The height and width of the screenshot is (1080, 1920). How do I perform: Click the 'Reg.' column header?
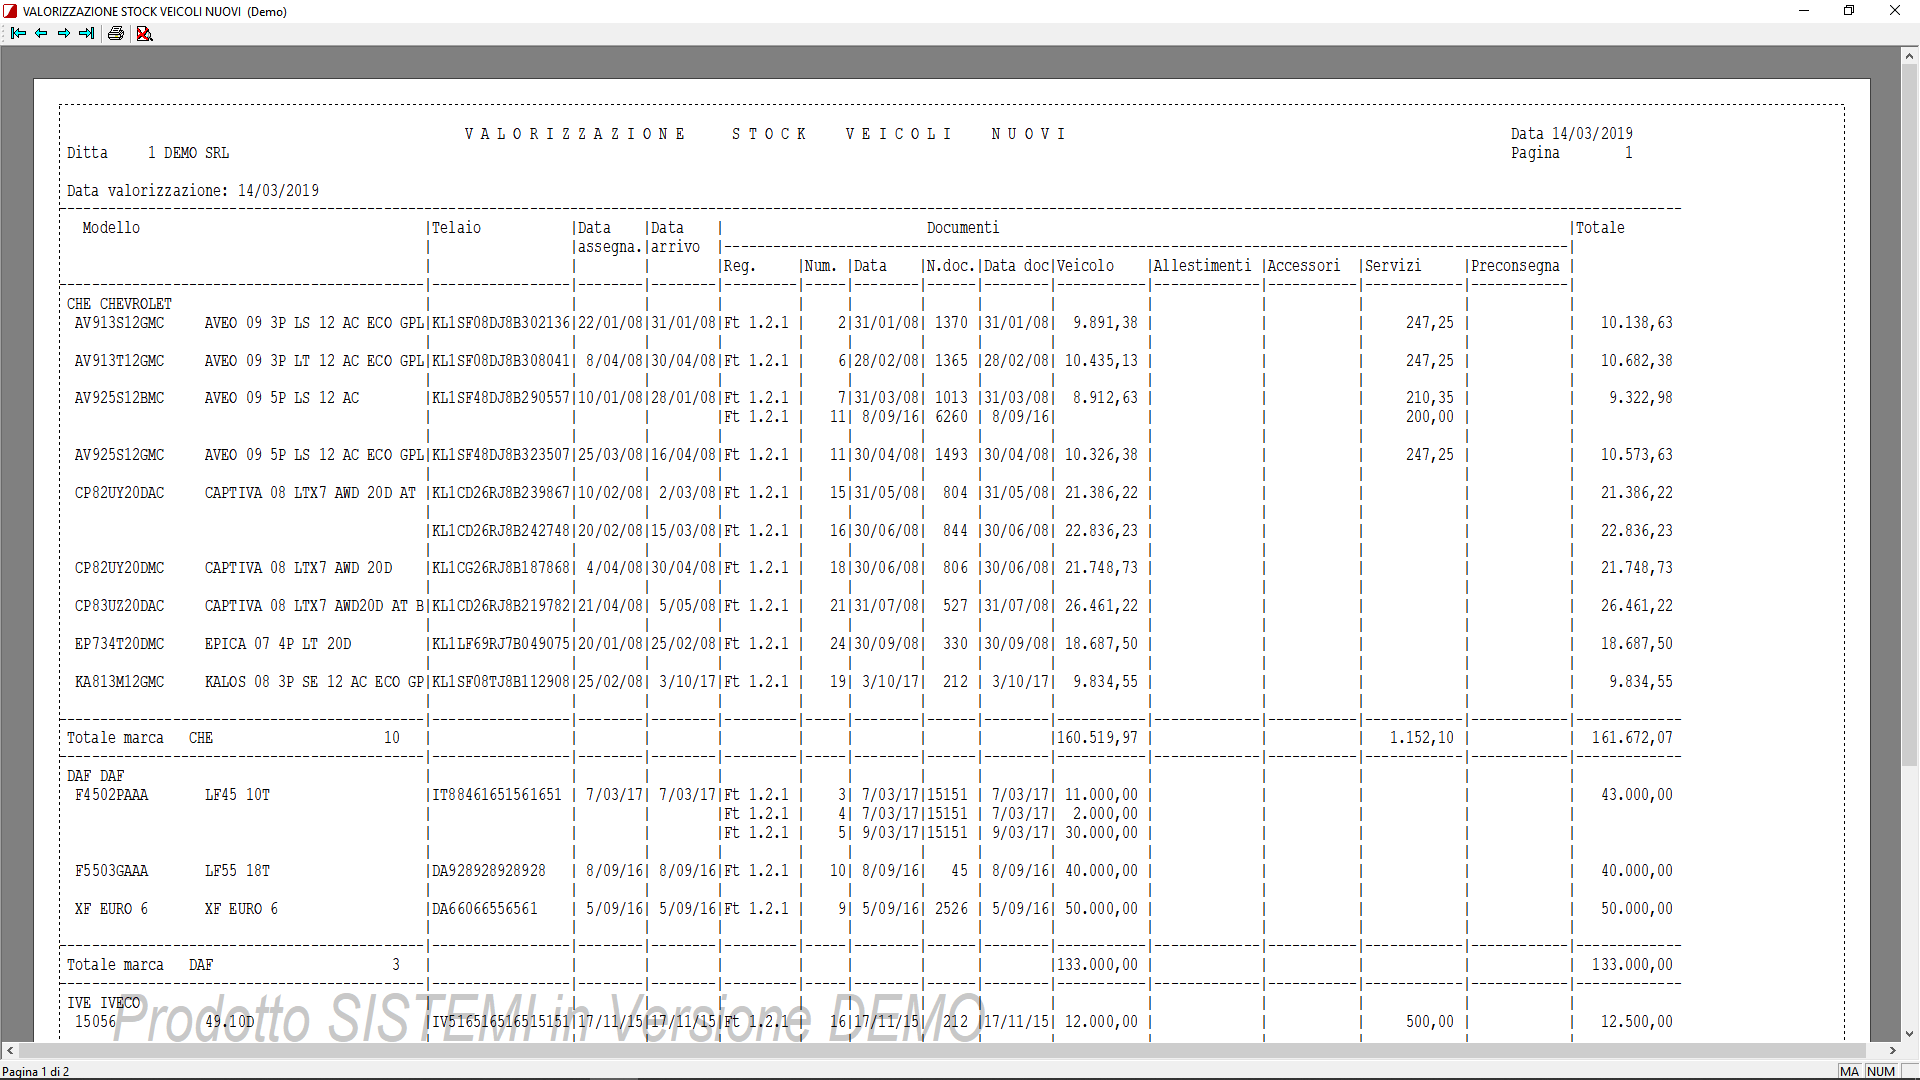coord(739,266)
